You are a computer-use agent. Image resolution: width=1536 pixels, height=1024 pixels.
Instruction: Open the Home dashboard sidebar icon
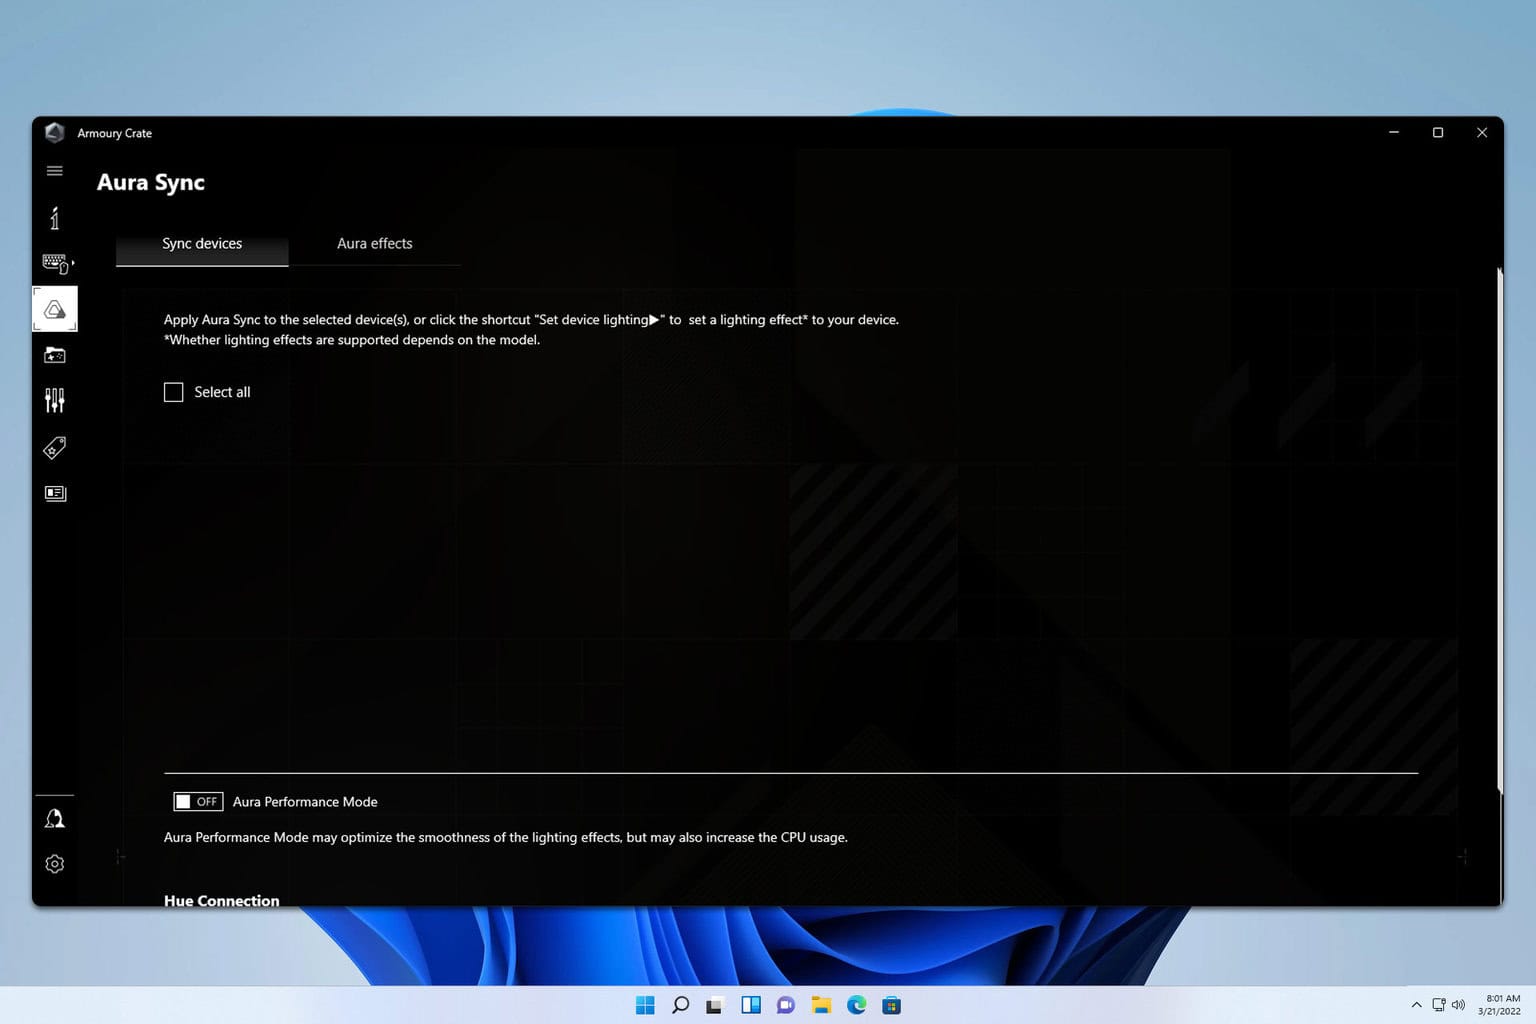coord(55,218)
